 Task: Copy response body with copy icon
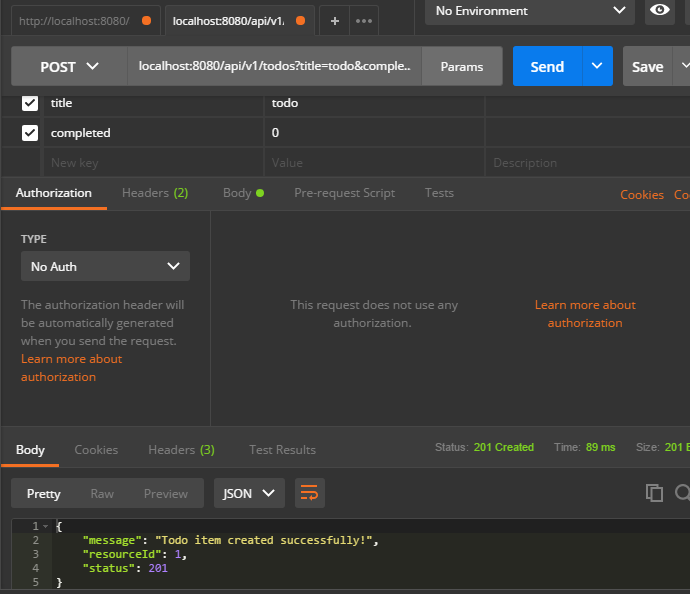pyautogui.click(x=654, y=493)
